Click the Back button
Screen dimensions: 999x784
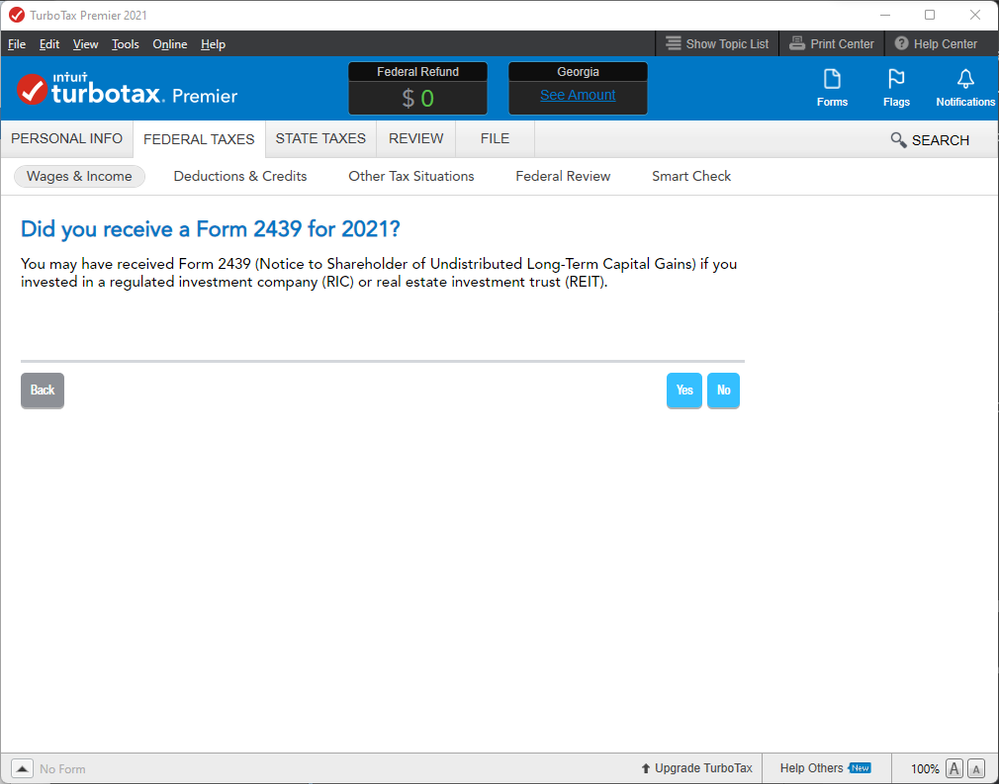(43, 390)
